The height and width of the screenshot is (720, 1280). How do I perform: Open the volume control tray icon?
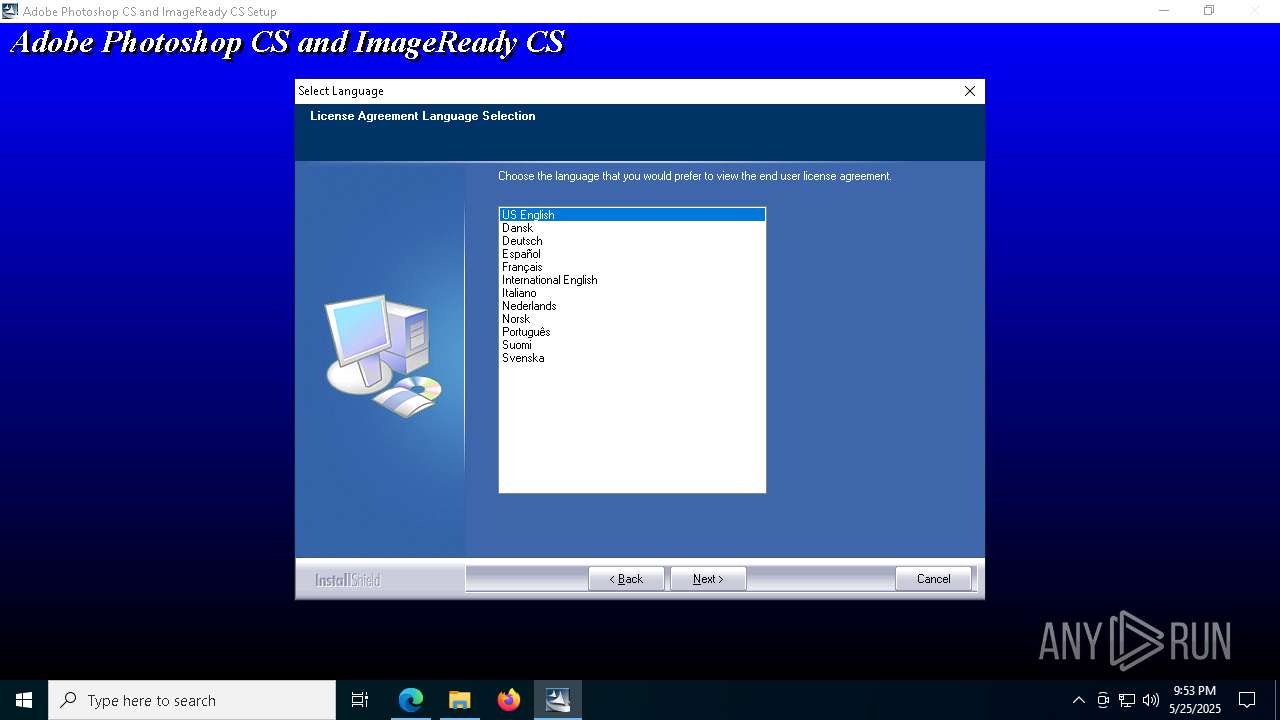(x=1151, y=700)
